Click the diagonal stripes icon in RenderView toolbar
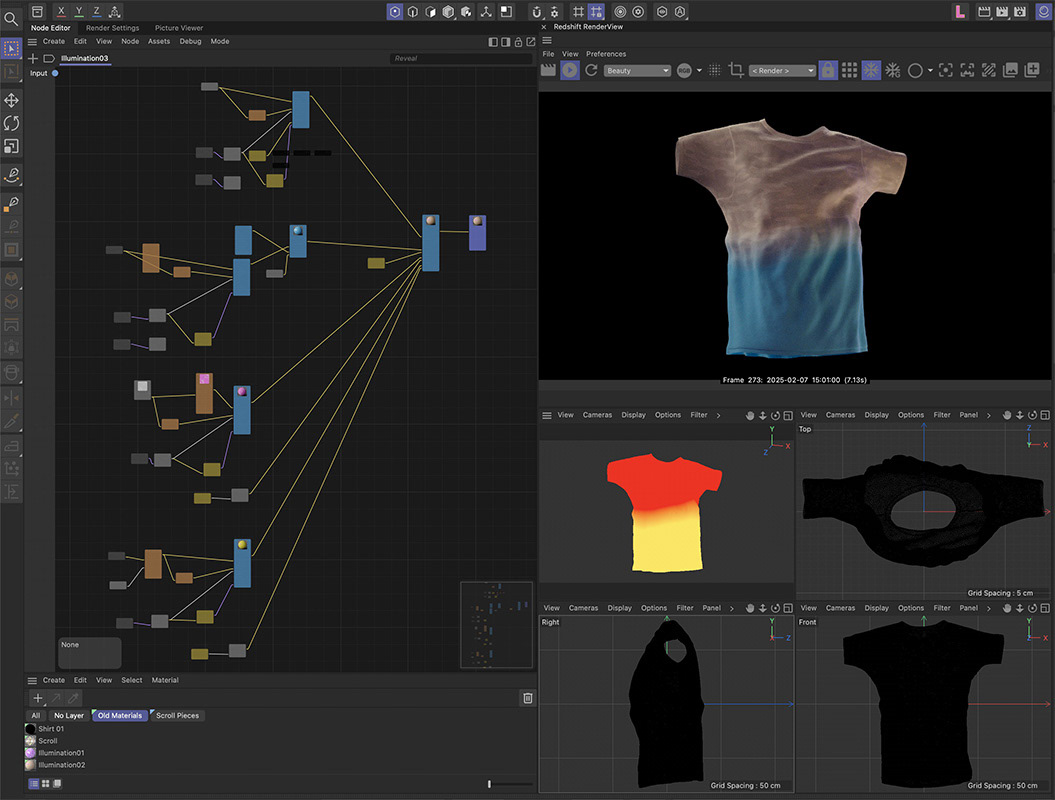The height and width of the screenshot is (800, 1055). coord(988,70)
